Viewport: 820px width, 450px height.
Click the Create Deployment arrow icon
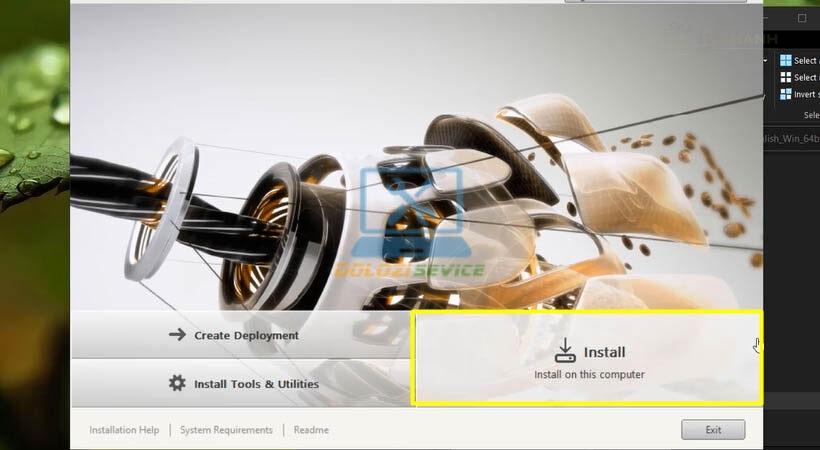click(x=177, y=334)
